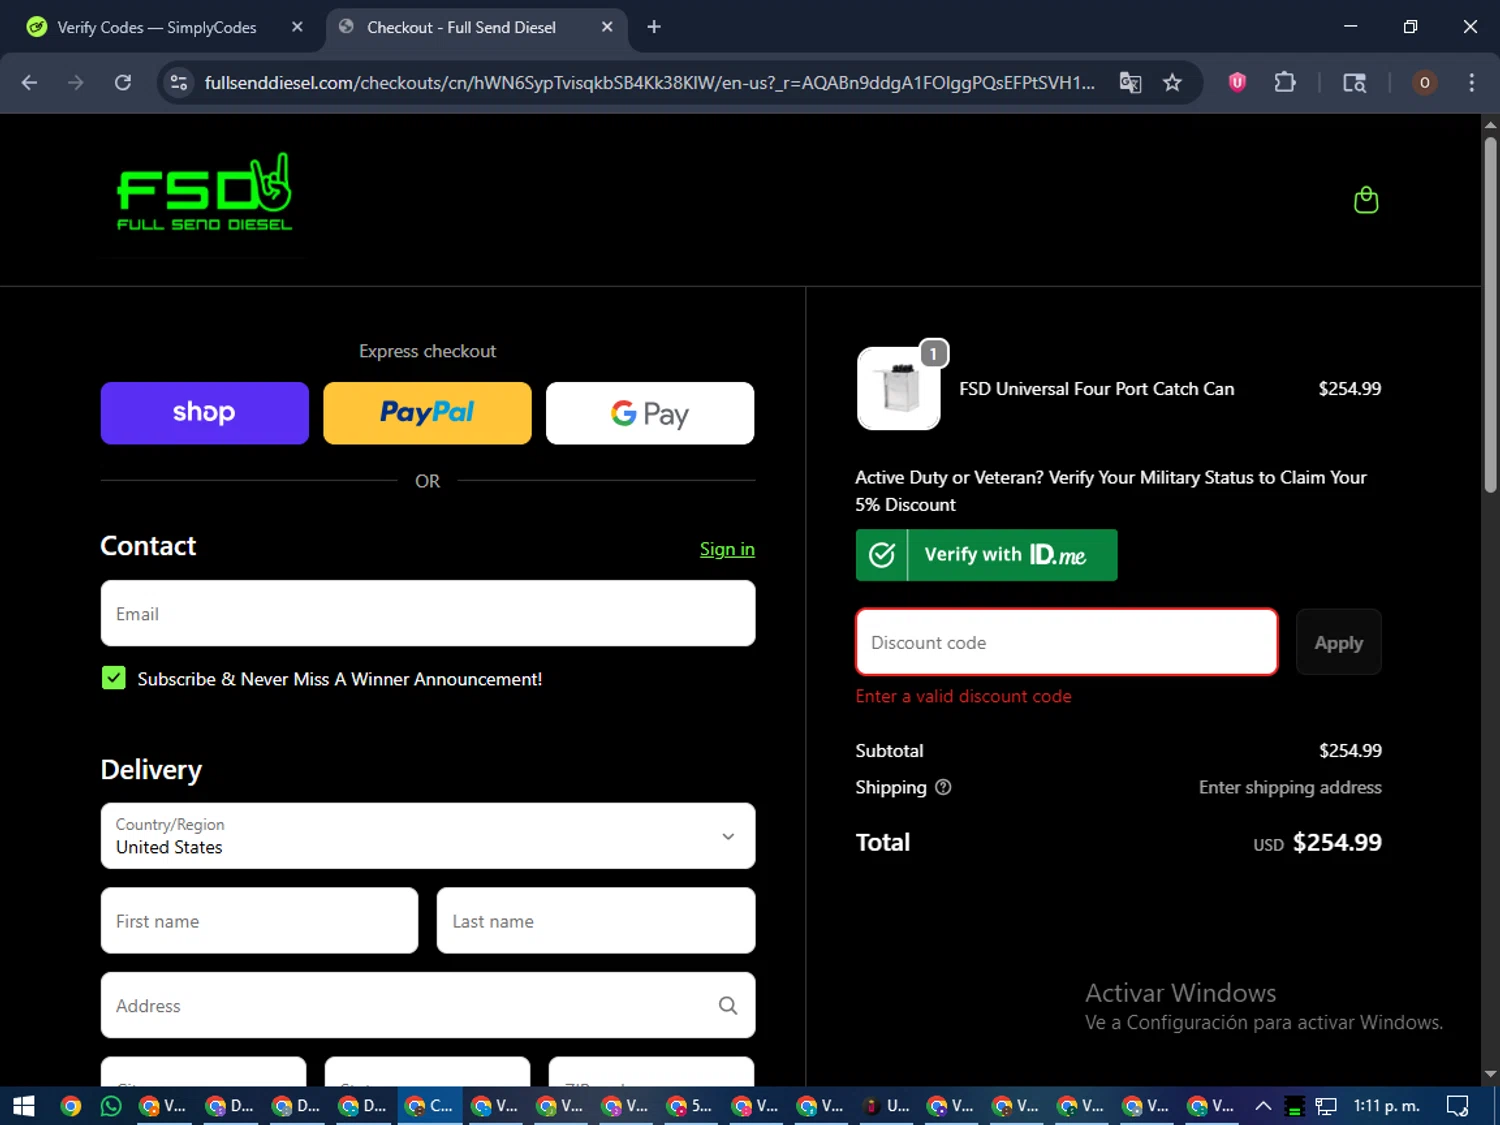
Task: Open the Windows notification center
Action: coord(1458,1106)
